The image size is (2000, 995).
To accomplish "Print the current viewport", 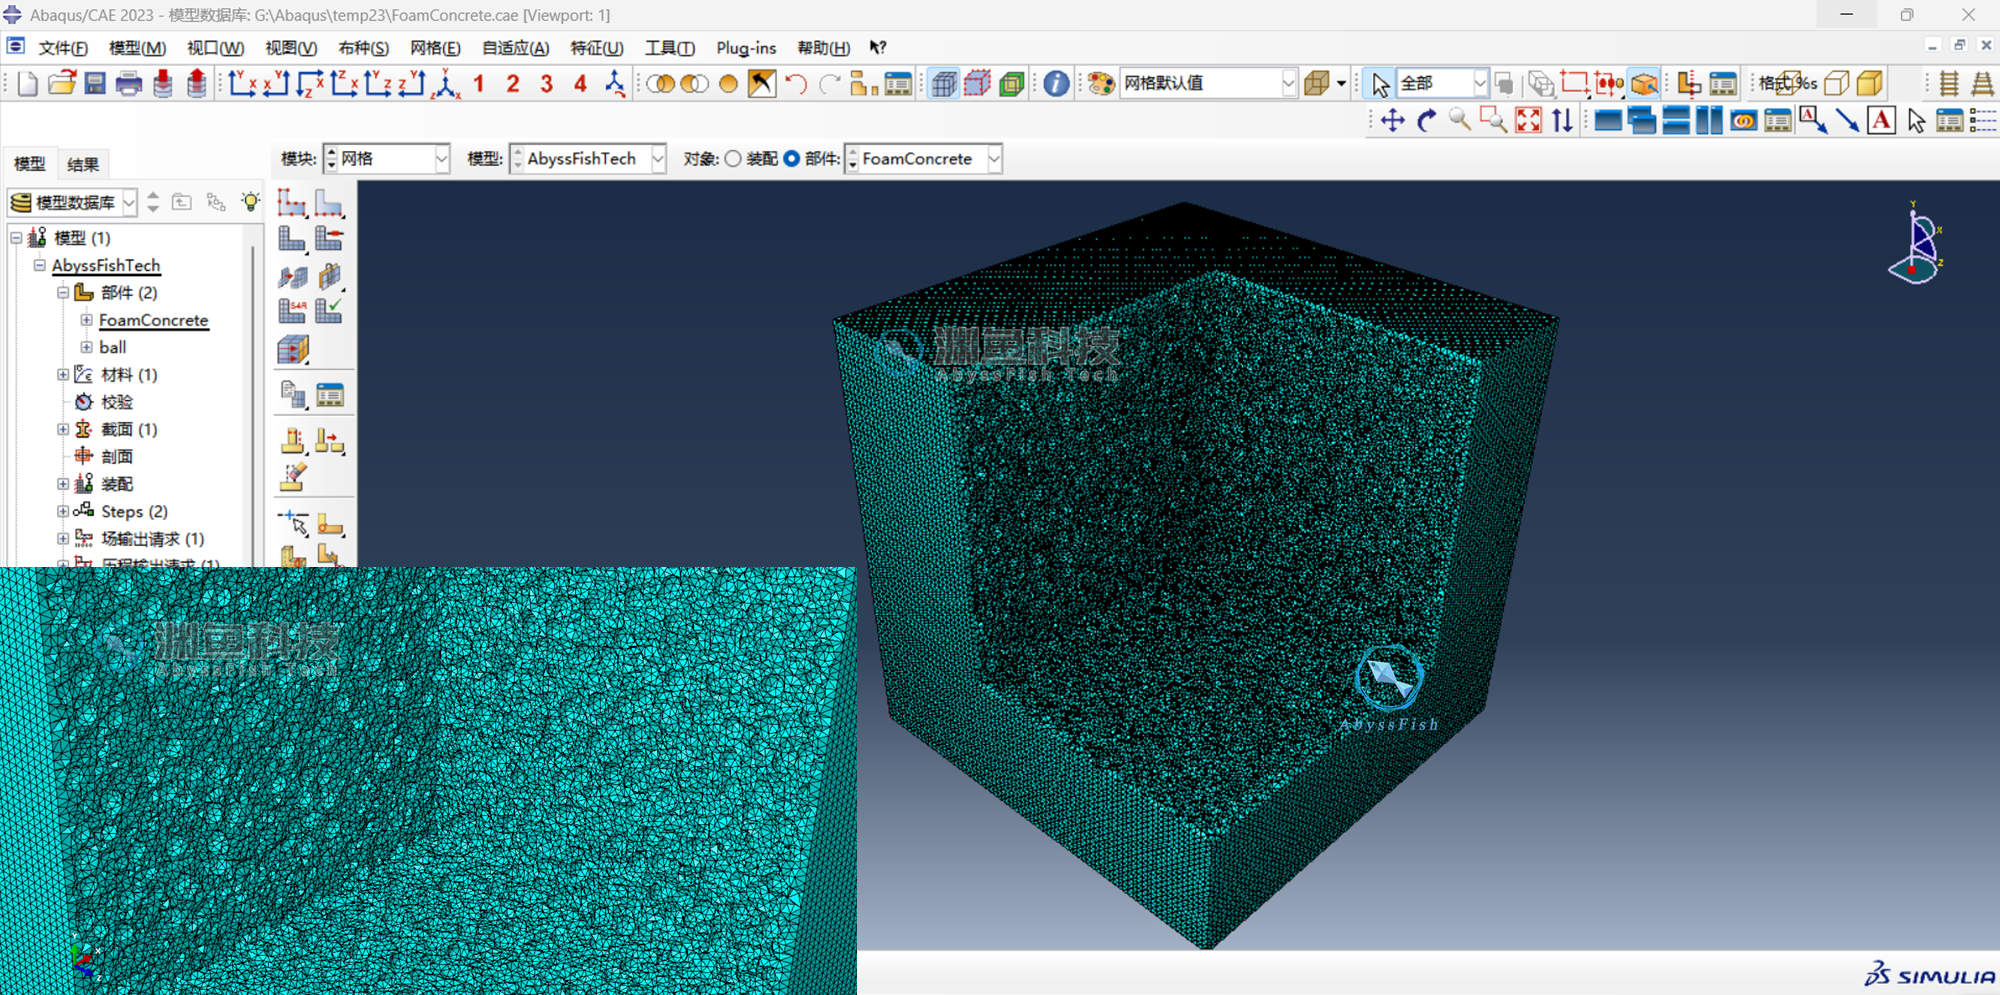I will (129, 84).
